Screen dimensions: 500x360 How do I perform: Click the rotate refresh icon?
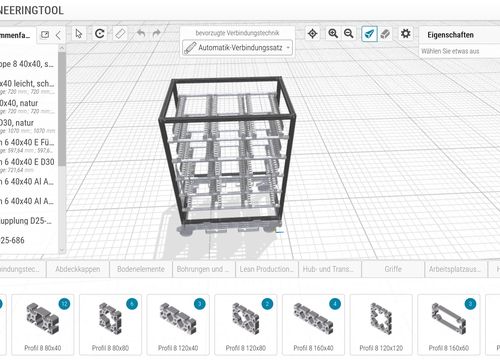pyautogui.click(x=100, y=34)
